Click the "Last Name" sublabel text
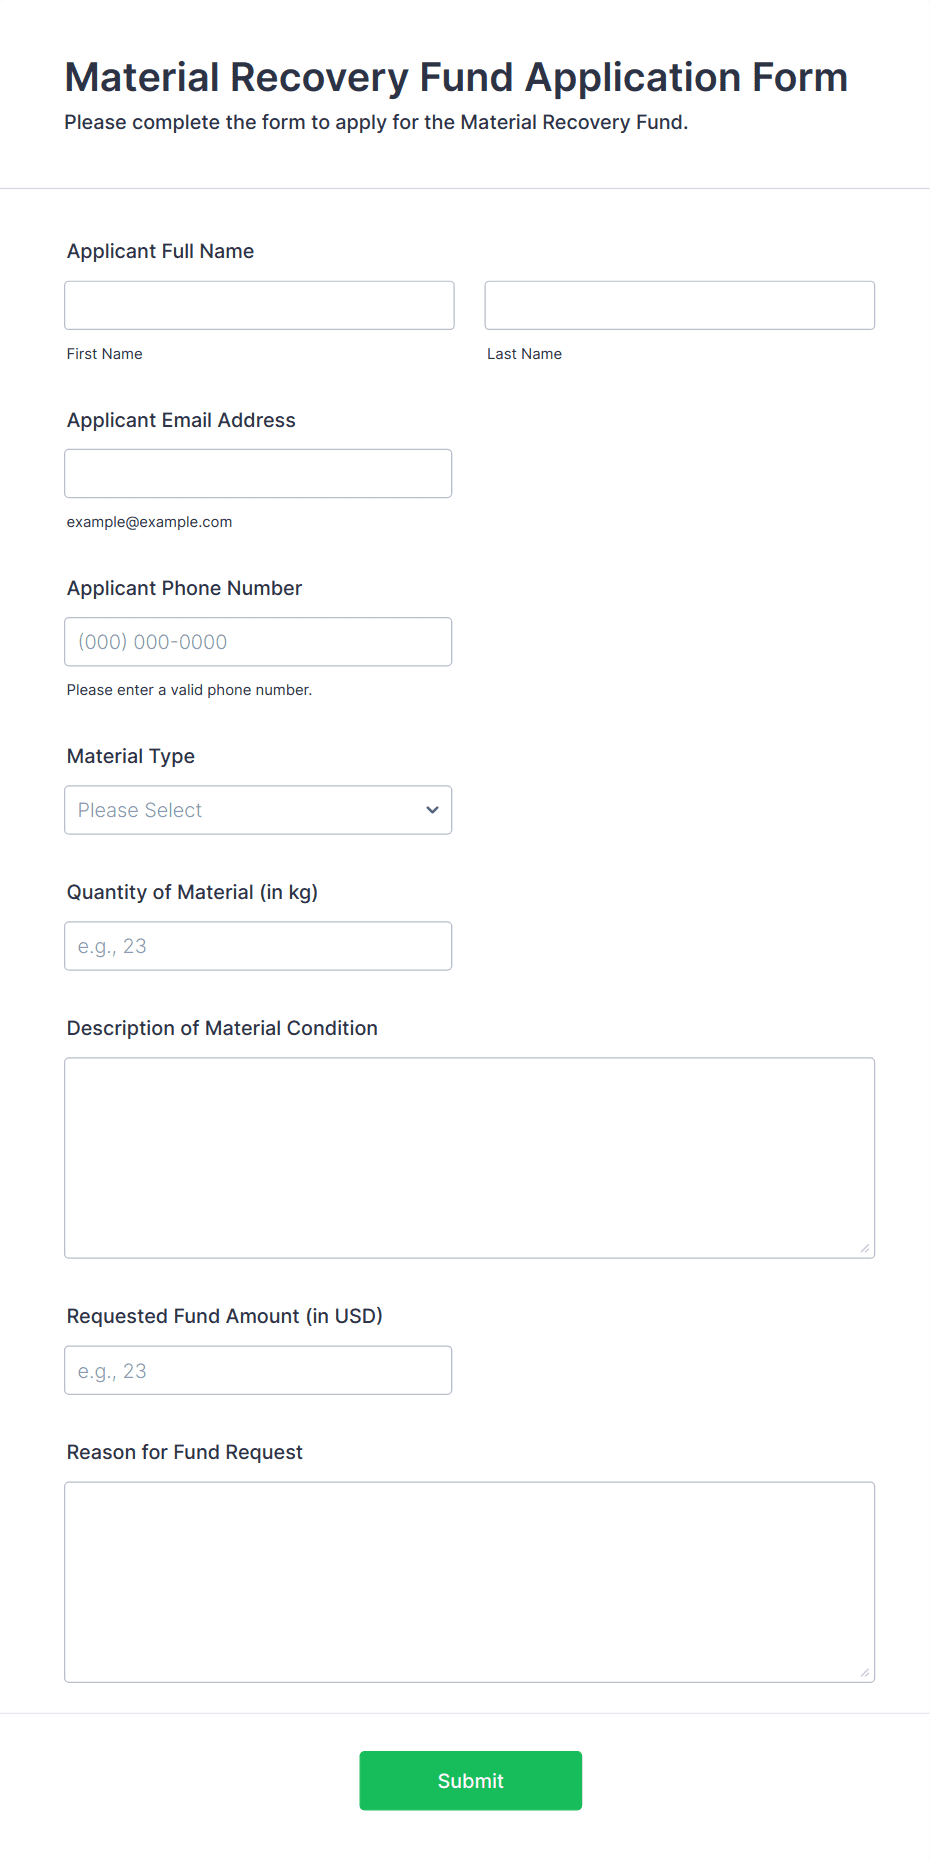The image size is (930, 1860). pyautogui.click(x=524, y=354)
